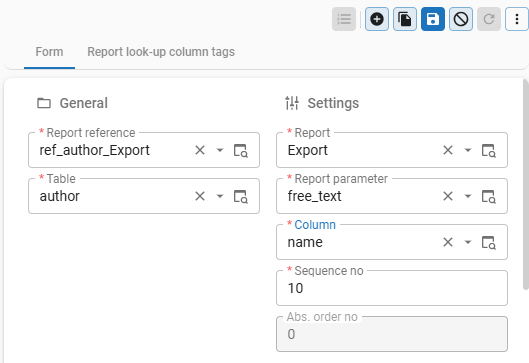The height and width of the screenshot is (363, 529).
Task: Copy the record with duplicate icon
Action: pyautogui.click(x=405, y=19)
